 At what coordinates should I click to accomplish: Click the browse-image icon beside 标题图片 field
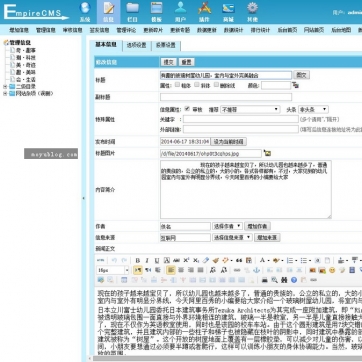267,153
